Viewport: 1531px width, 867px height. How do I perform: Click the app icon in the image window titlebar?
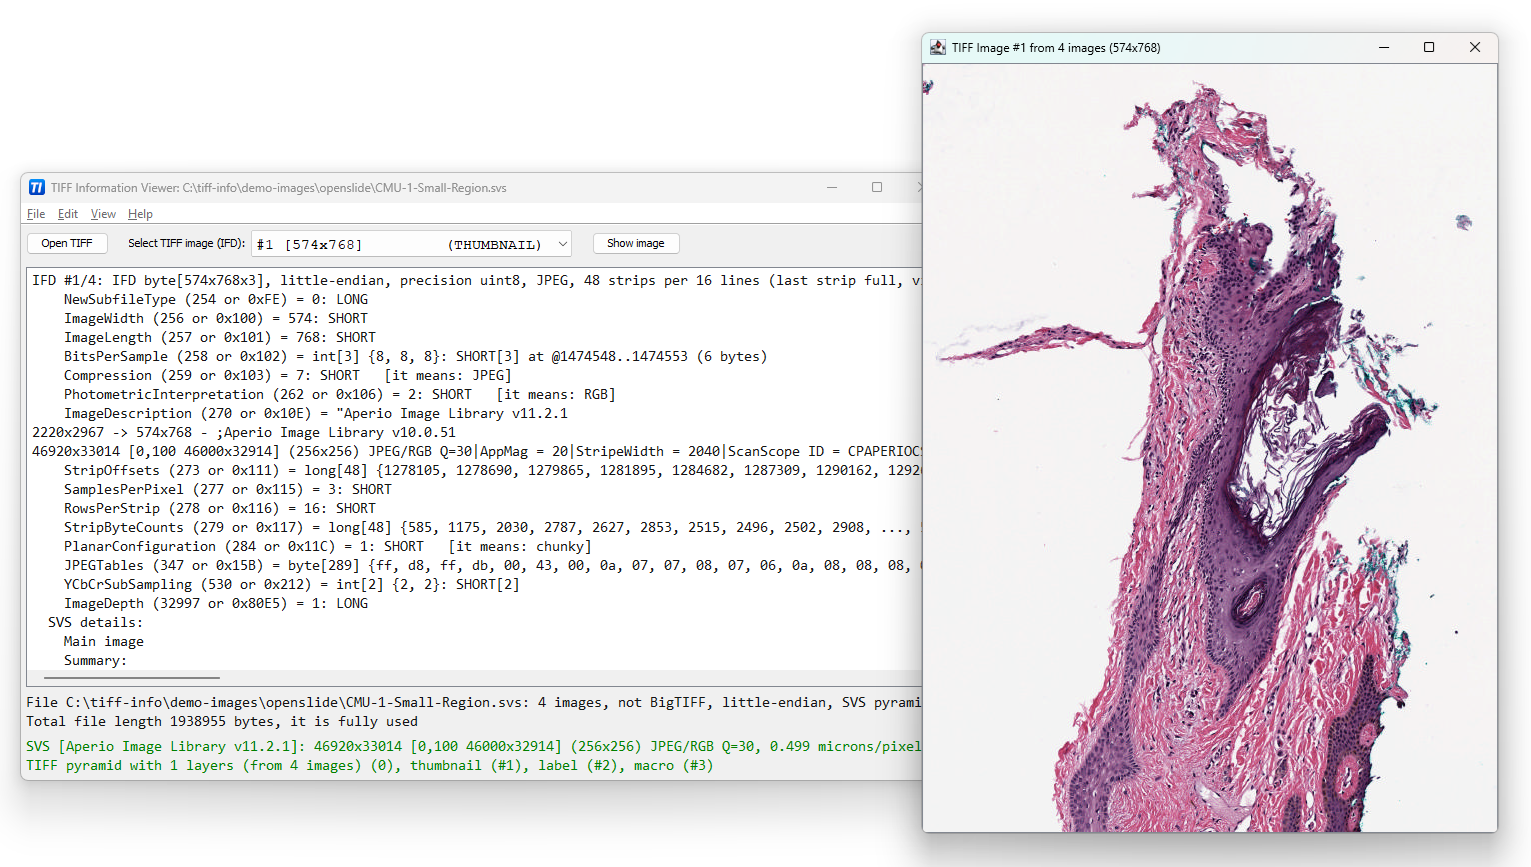(938, 47)
